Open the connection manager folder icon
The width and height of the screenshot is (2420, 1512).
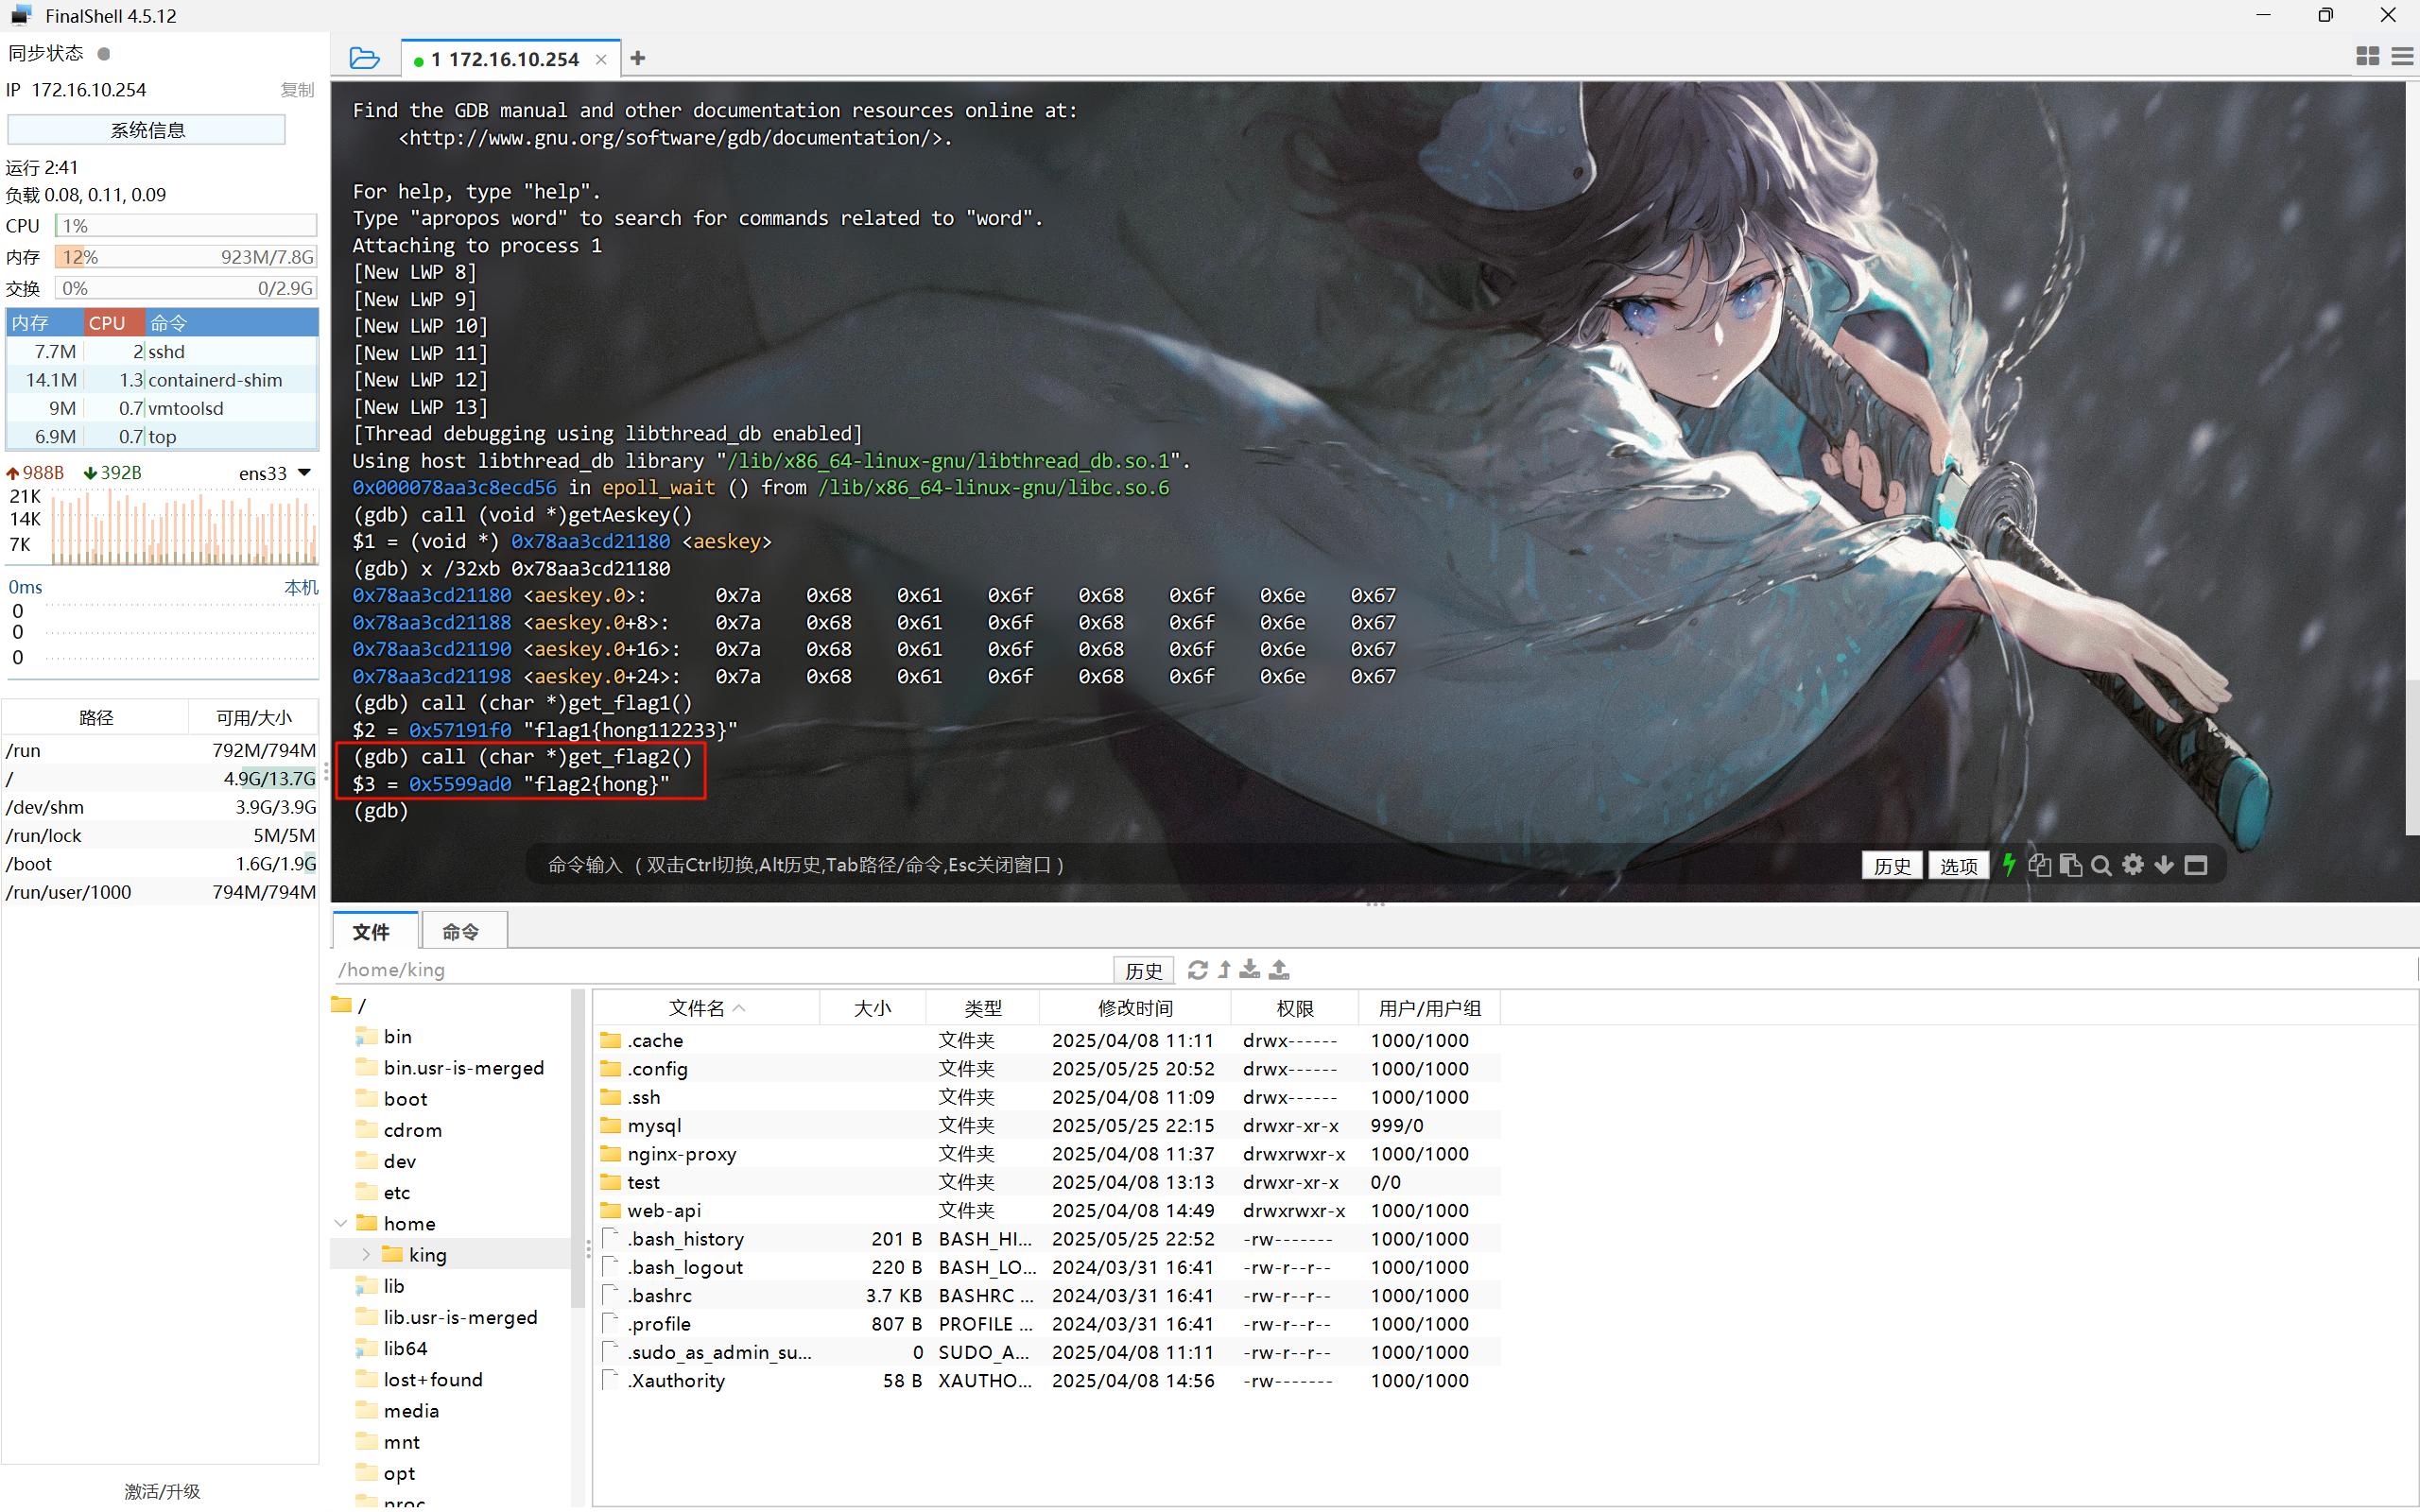(365, 59)
